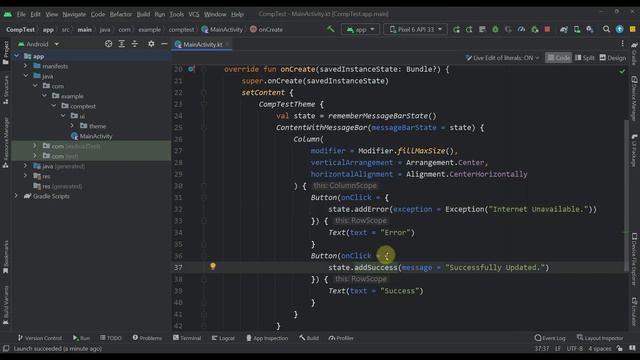640x360 pixels.
Task: Open the Version Control tool window
Action: [40, 338]
